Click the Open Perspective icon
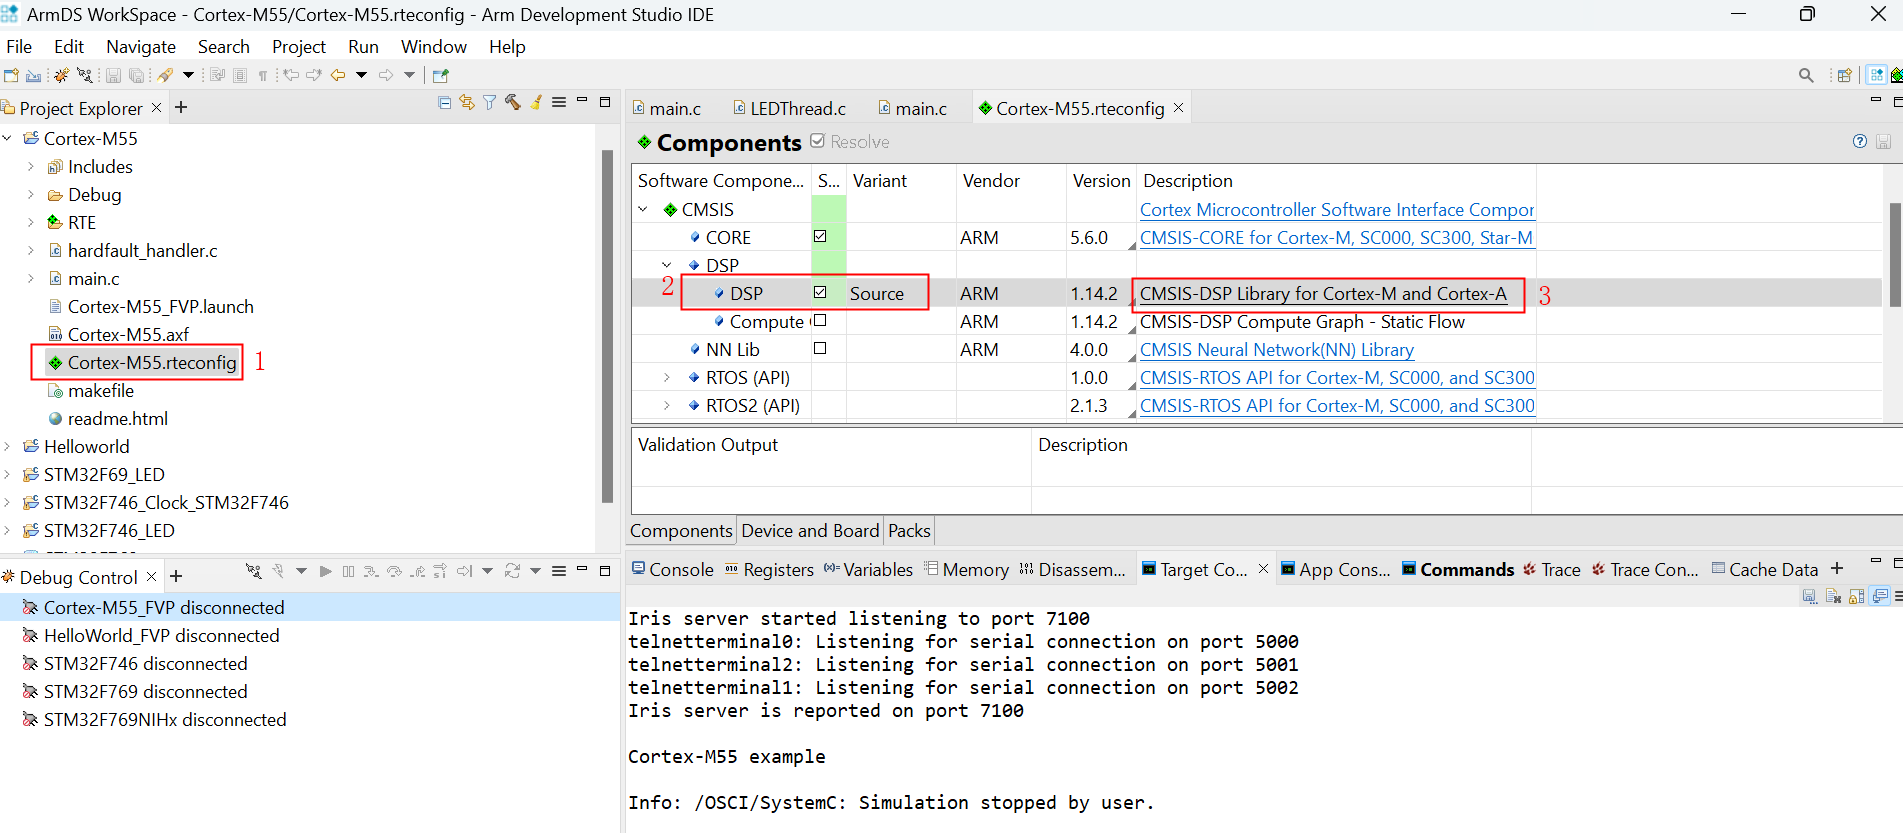The width and height of the screenshot is (1903, 833). (1844, 75)
